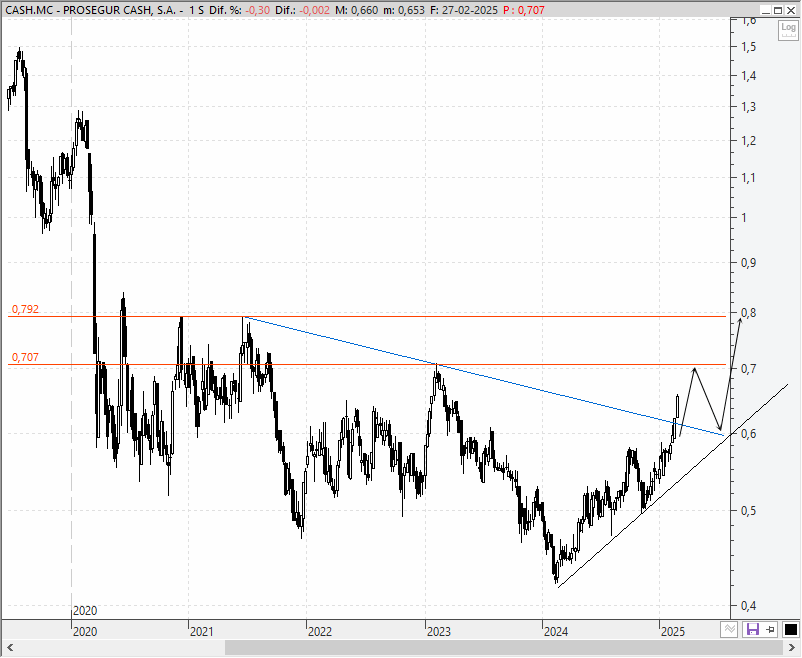This screenshot has width=802, height=658.
Task: Click the Dif. value -0,002
Action: click(314, 10)
